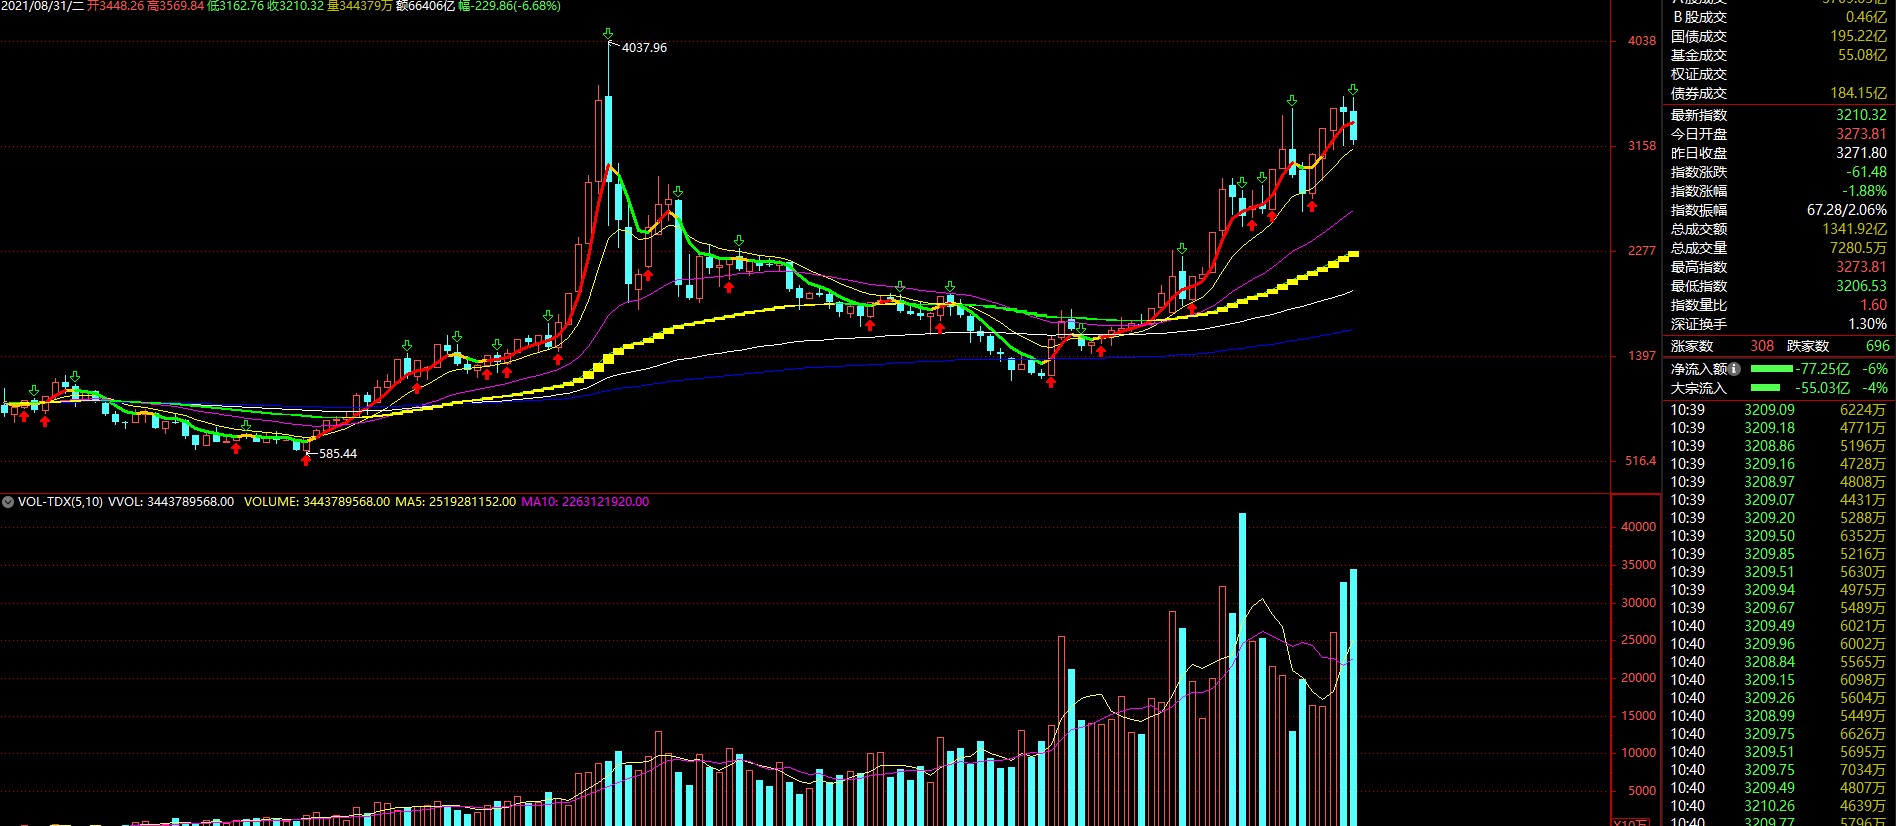Click the -77.25亿 net inflow value
Screen dimensions: 1896x826
click(x=1823, y=369)
